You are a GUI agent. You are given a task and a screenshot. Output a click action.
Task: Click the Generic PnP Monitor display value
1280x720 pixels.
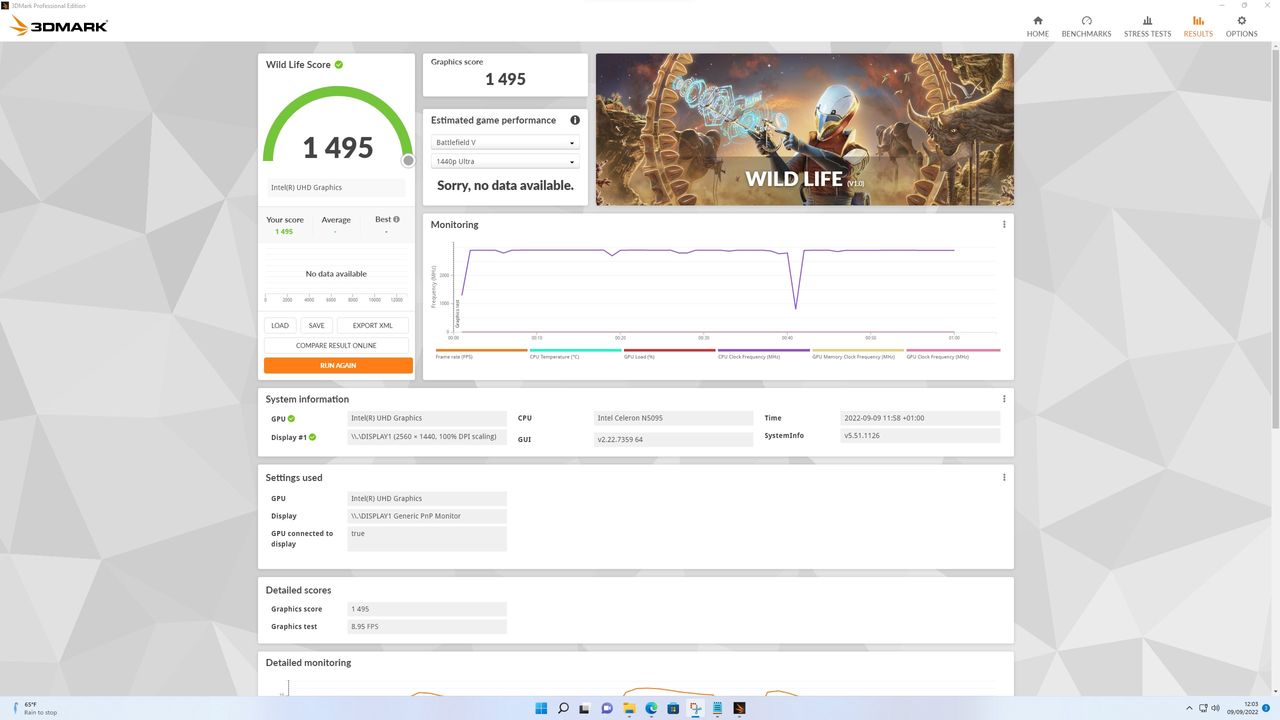tap(427, 516)
